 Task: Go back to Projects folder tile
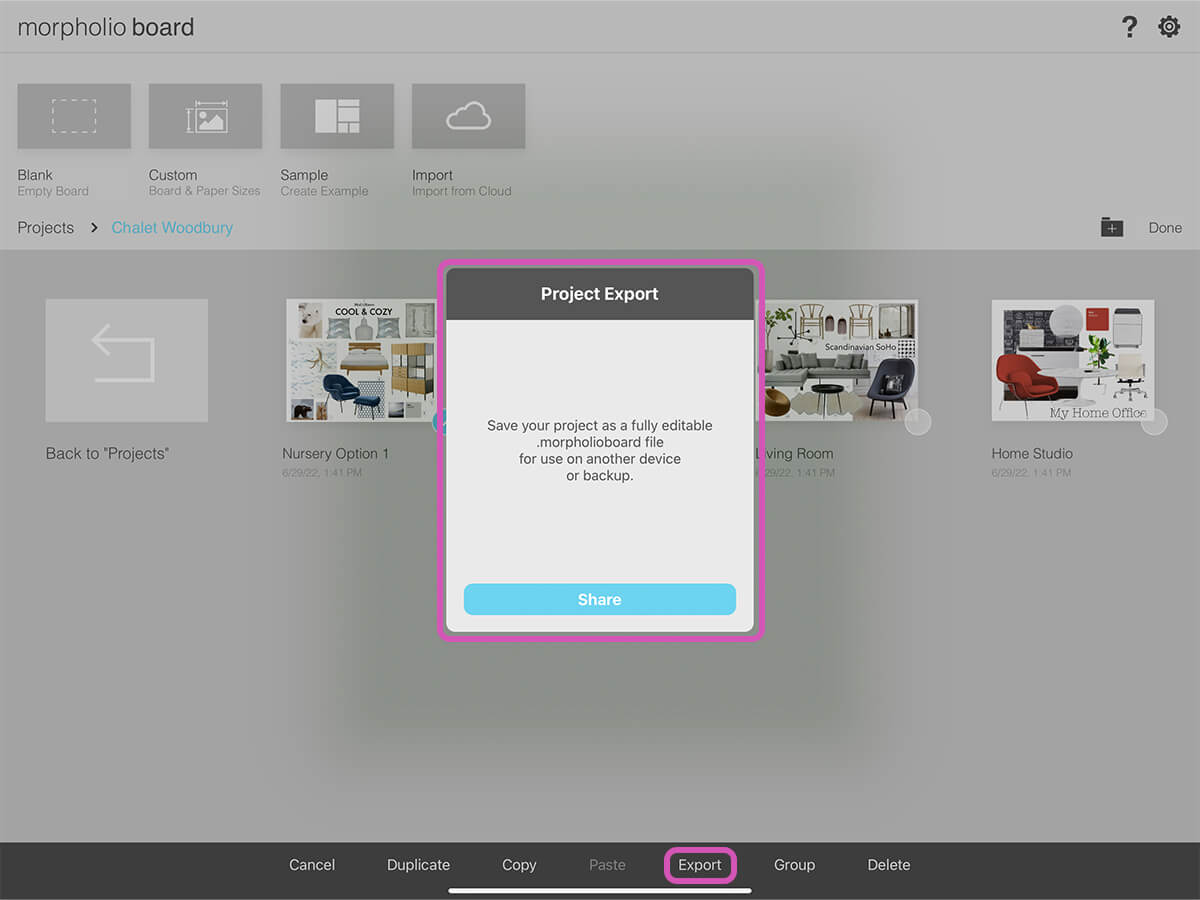point(127,360)
